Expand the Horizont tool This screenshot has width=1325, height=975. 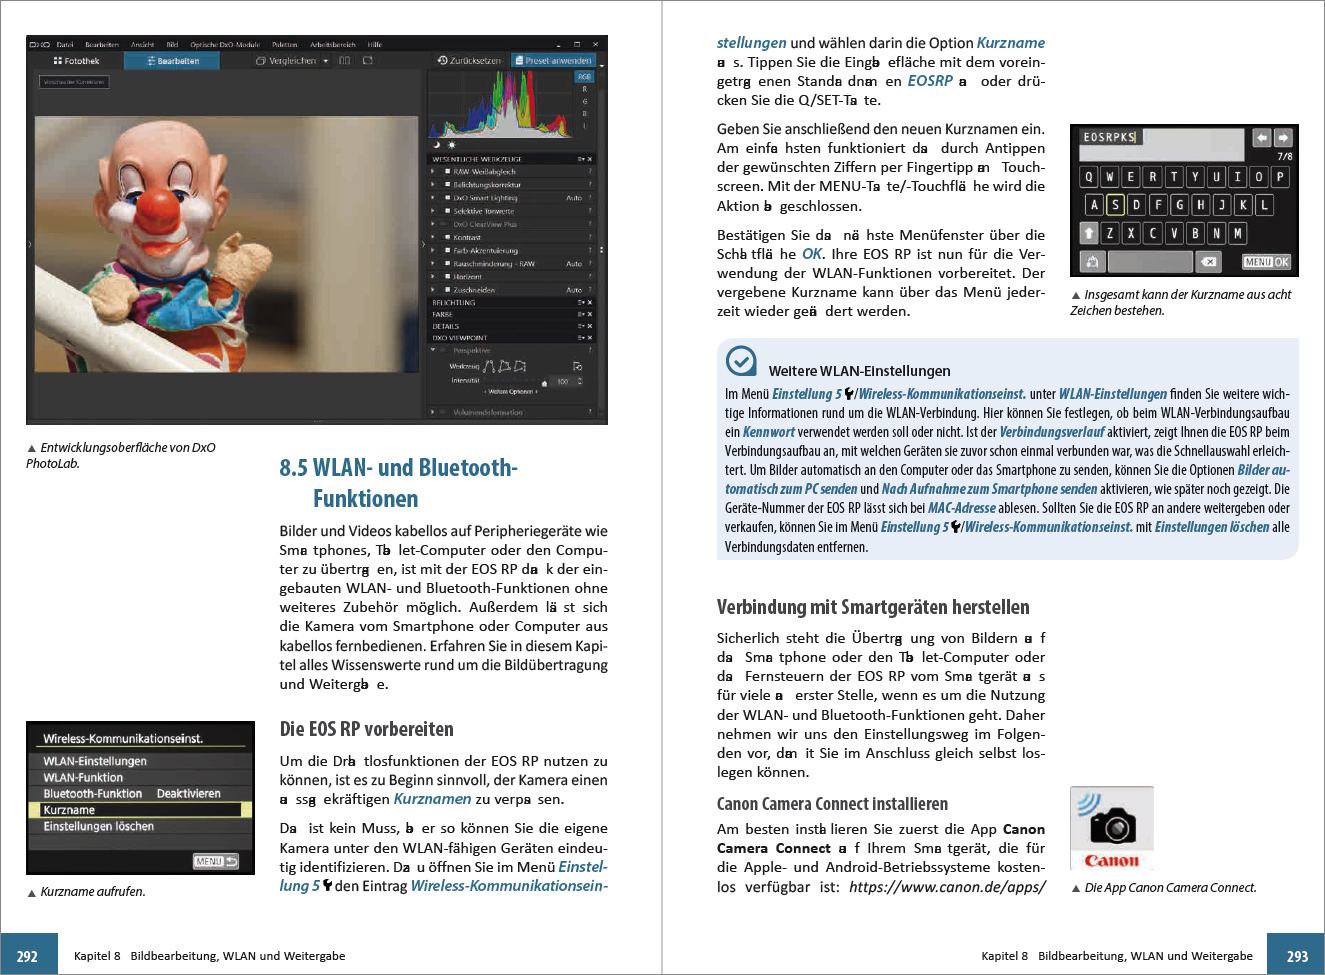pos(433,277)
